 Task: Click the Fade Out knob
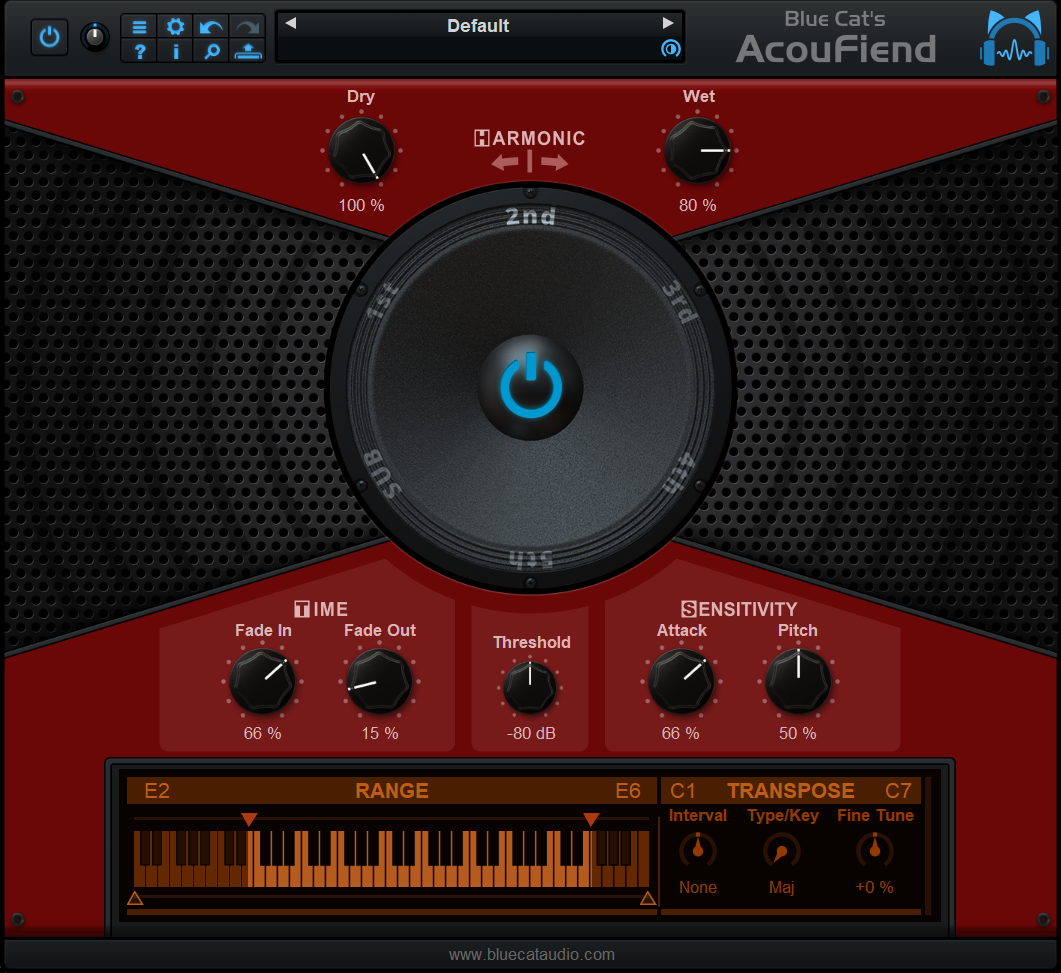(x=379, y=681)
